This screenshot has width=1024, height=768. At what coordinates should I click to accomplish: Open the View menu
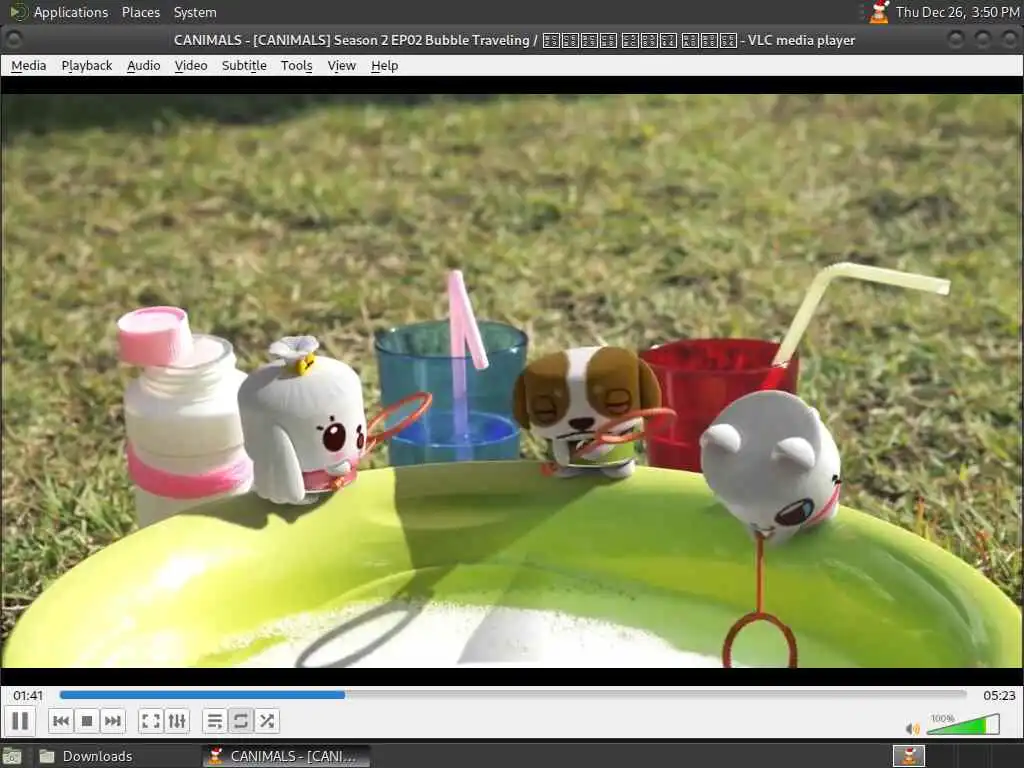pos(342,65)
